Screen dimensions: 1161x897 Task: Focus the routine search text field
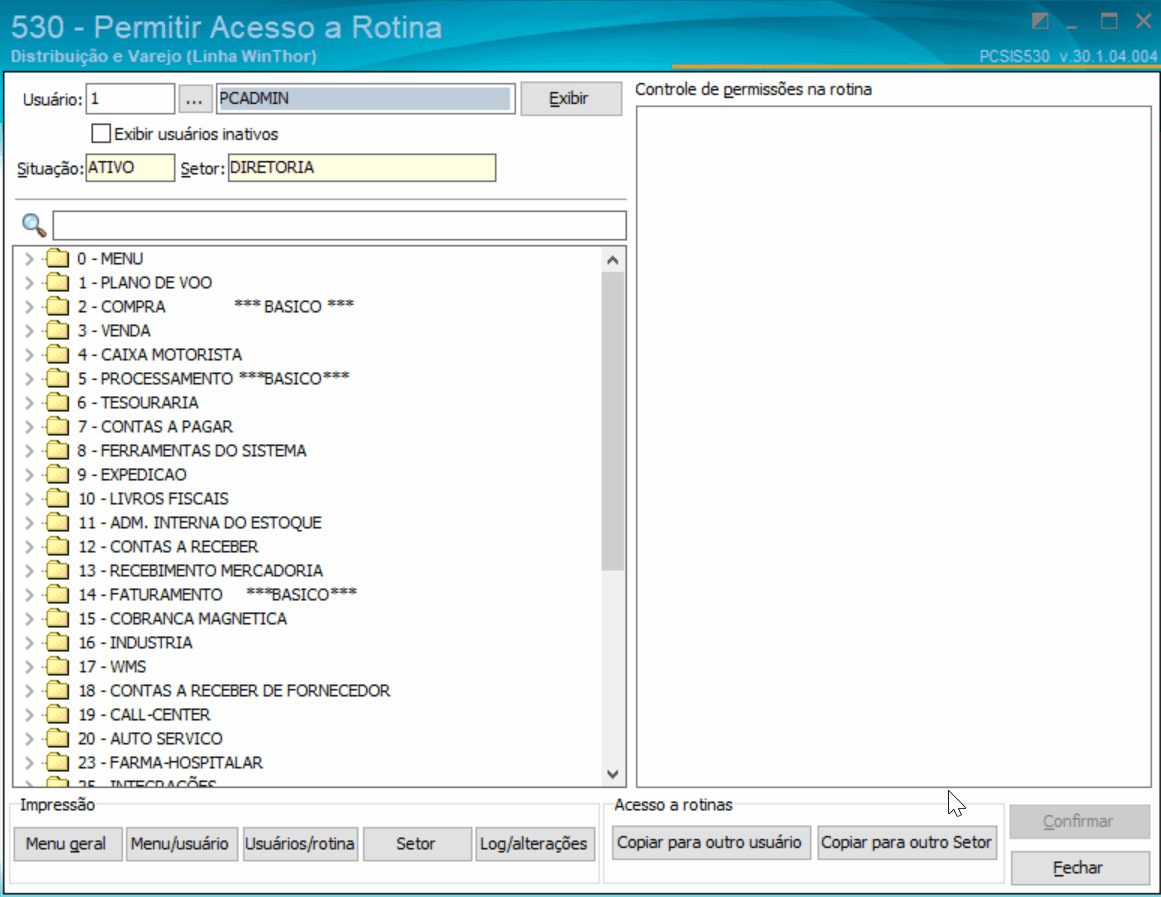[339, 225]
